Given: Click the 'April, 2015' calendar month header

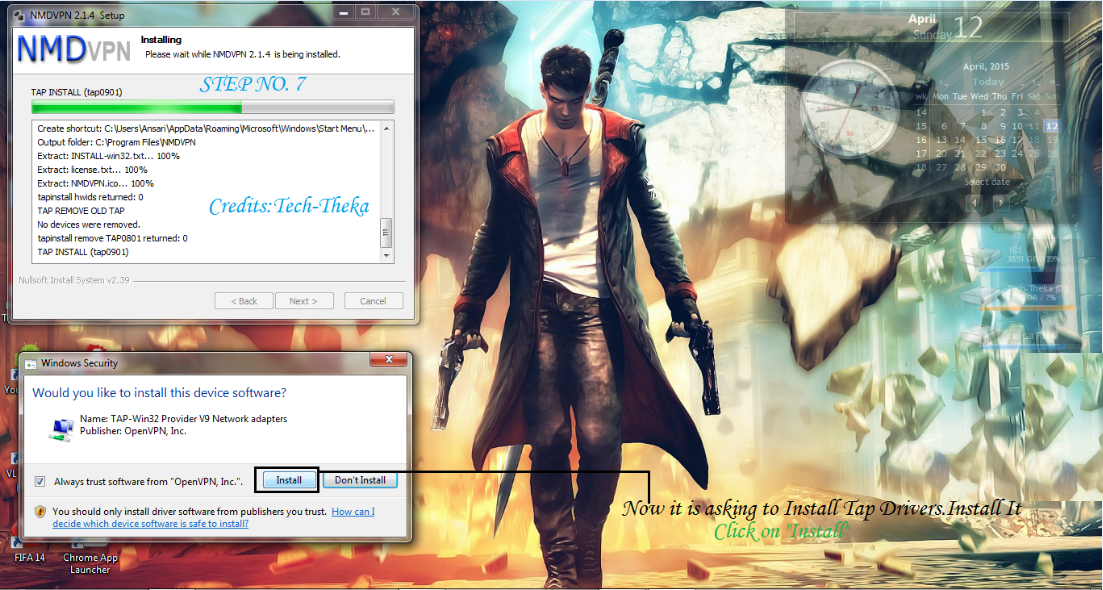Looking at the screenshot, I should tap(986, 67).
